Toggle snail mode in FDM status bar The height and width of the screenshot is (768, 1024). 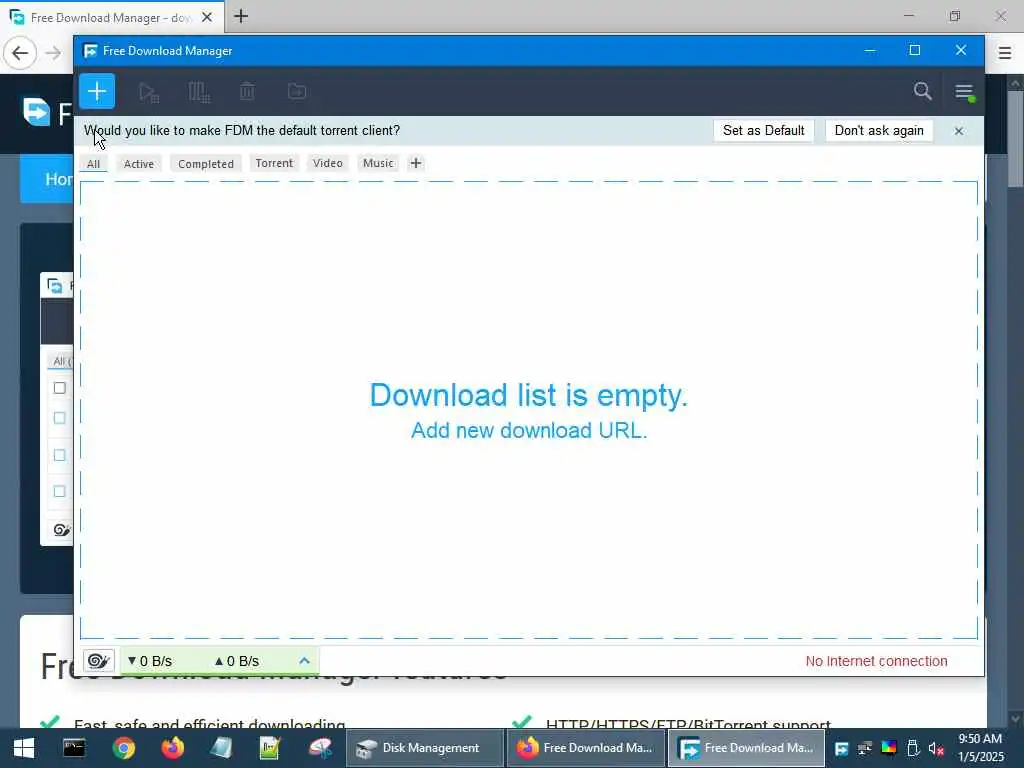point(99,661)
